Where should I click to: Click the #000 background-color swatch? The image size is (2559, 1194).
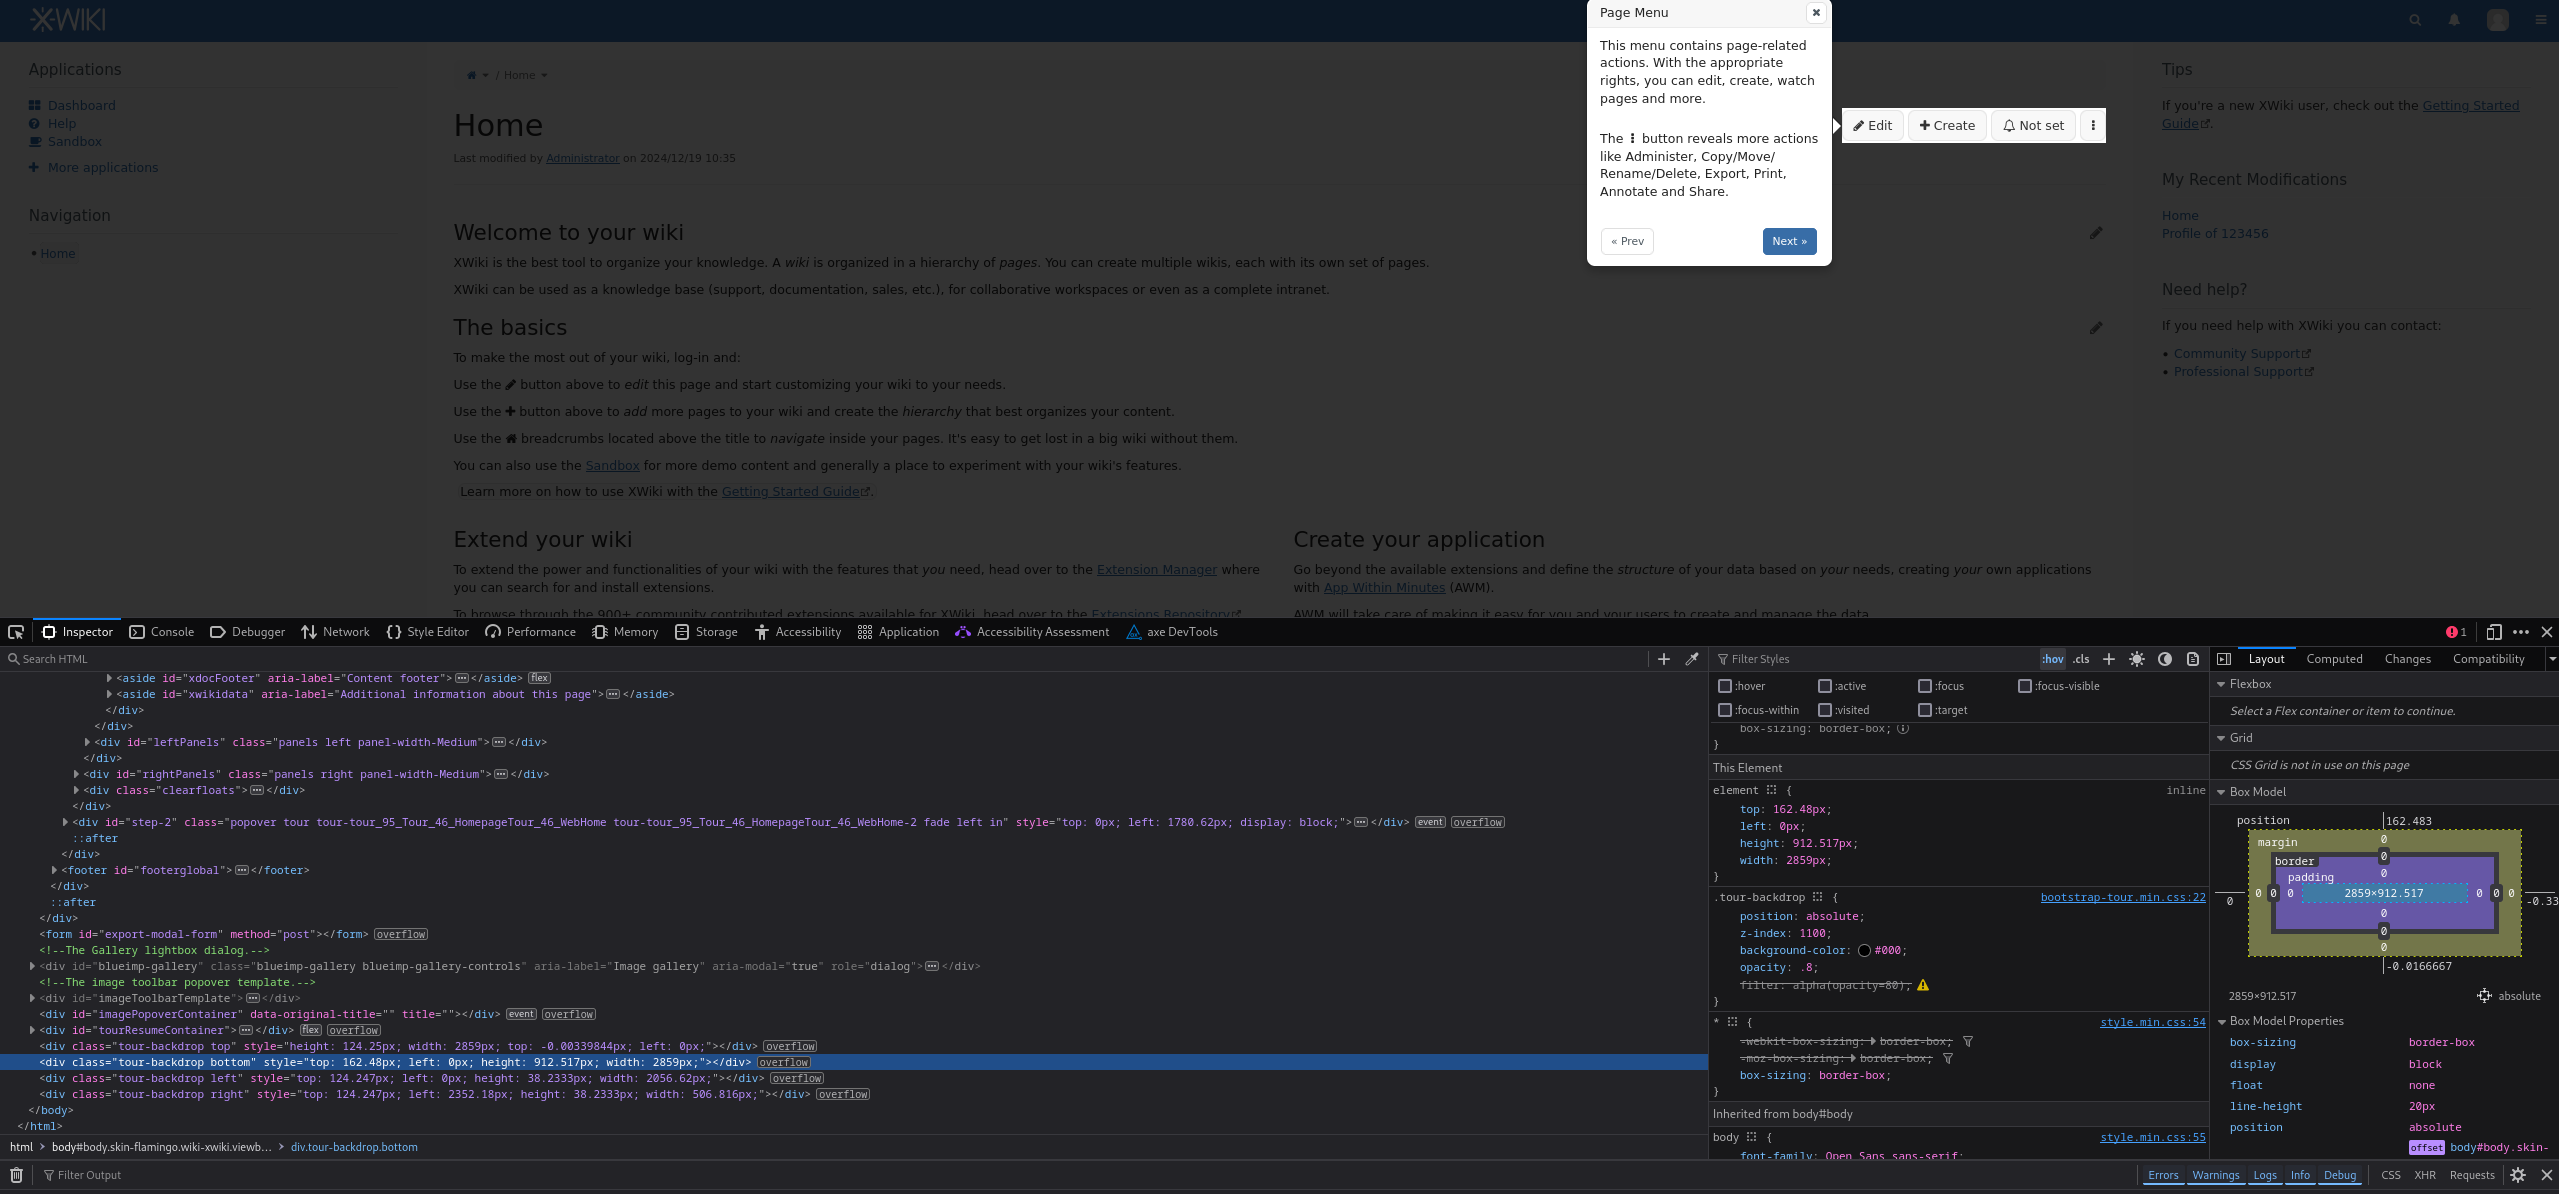1864,950
